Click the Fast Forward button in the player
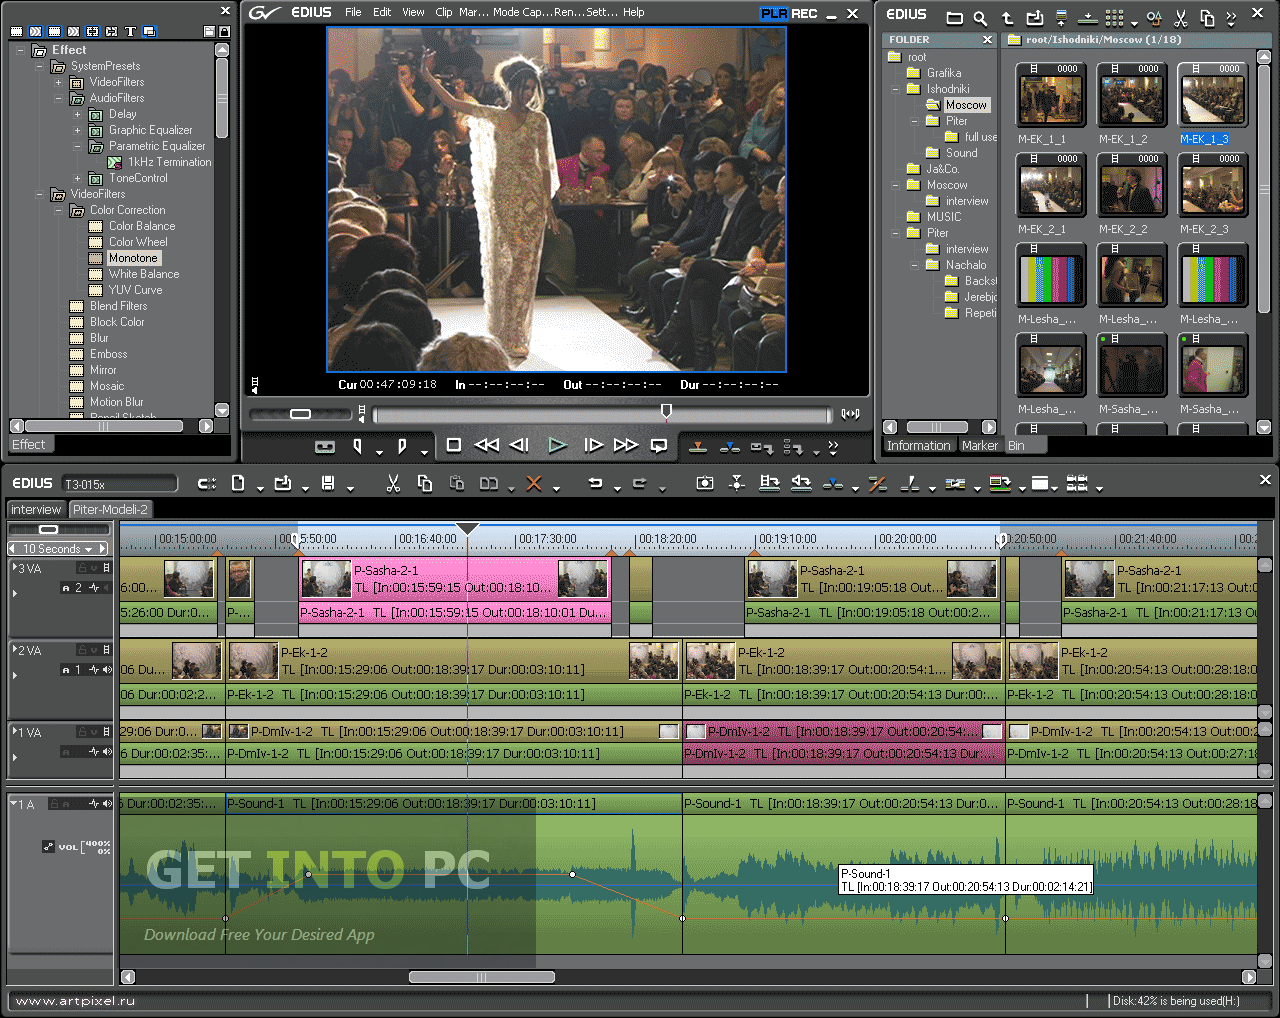Image resolution: width=1280 pixels, height=1018 pixels. coord(626,445)
